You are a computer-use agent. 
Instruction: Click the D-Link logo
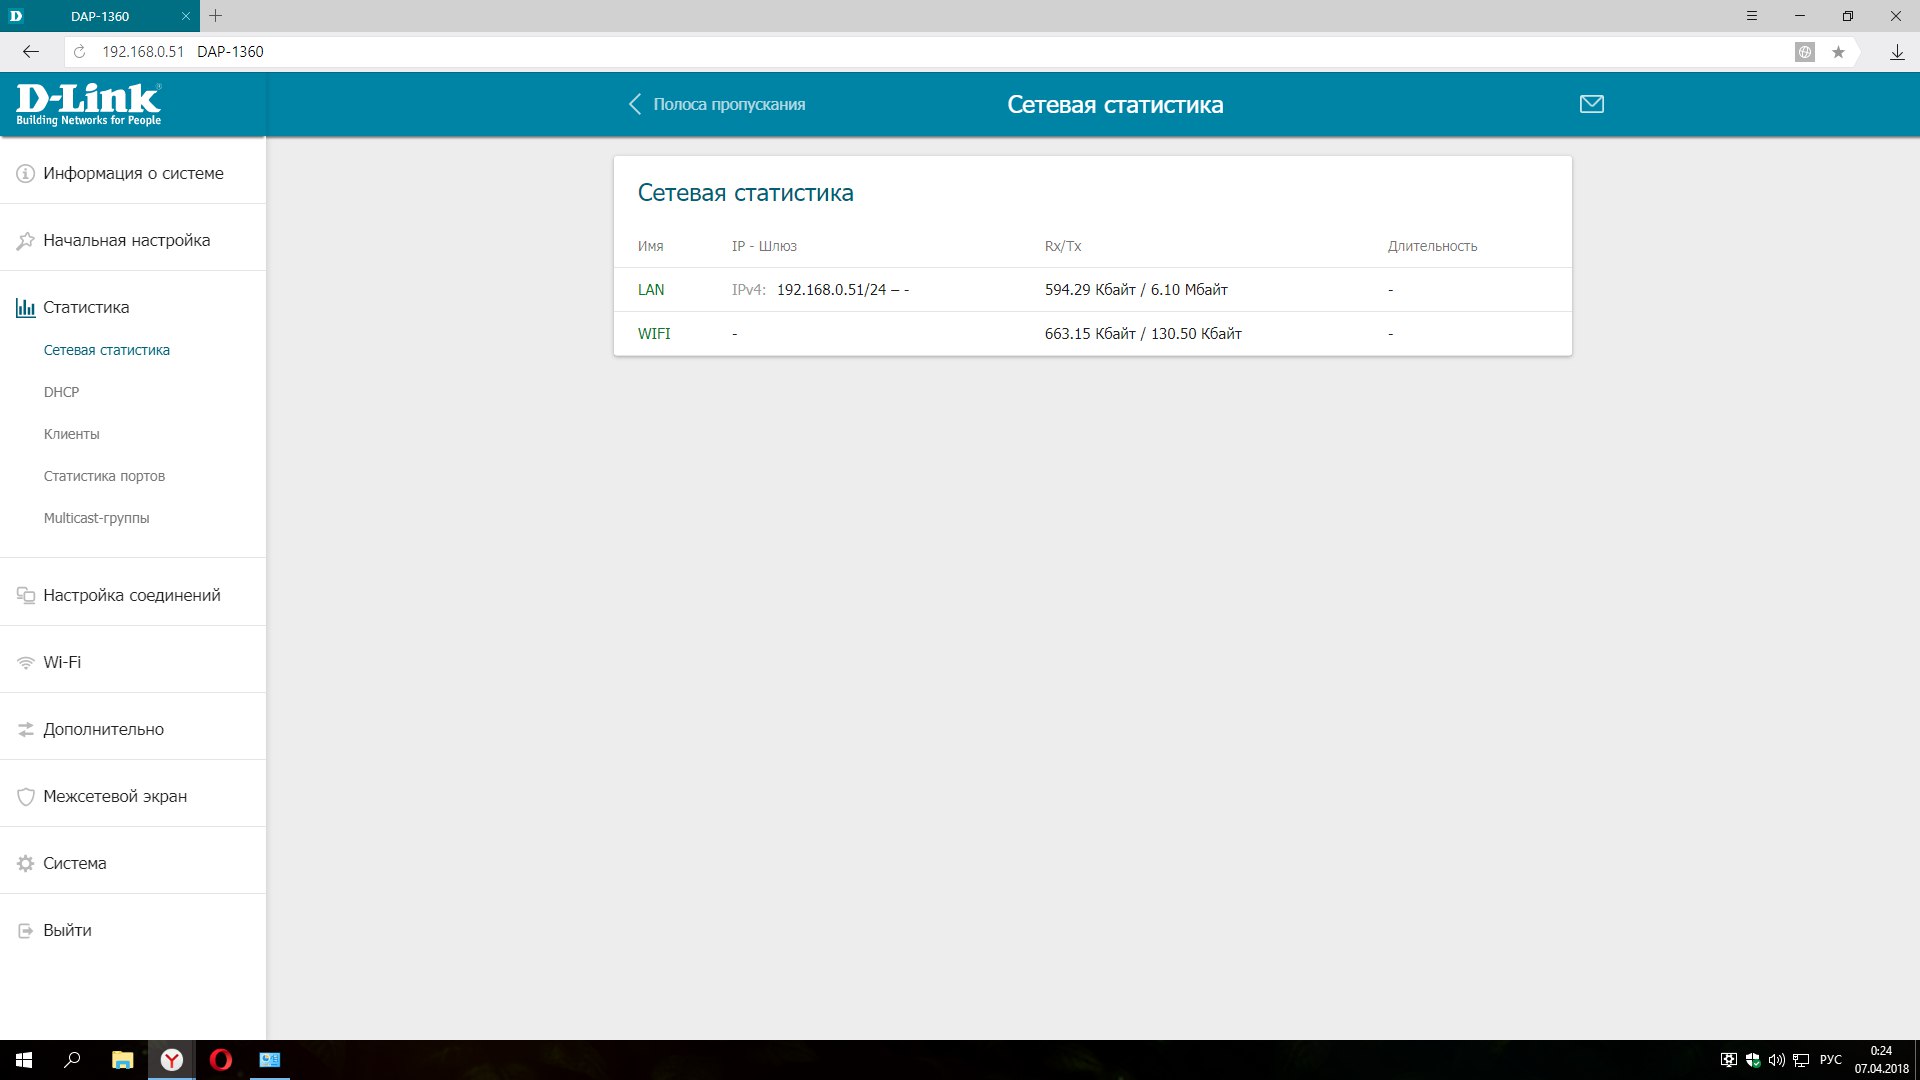coord(88,104)
